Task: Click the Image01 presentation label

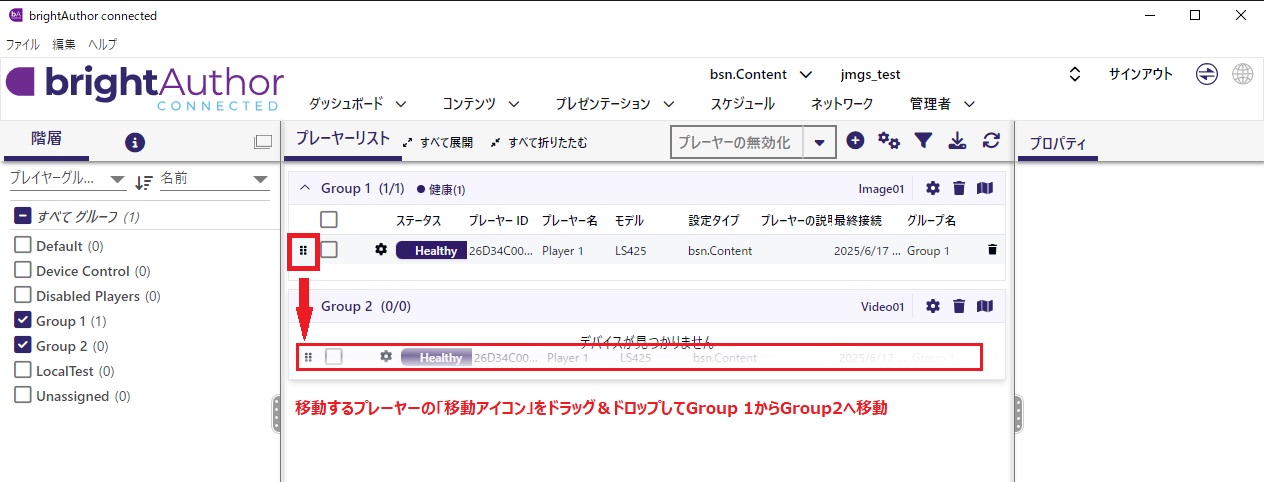Action: 881,188
